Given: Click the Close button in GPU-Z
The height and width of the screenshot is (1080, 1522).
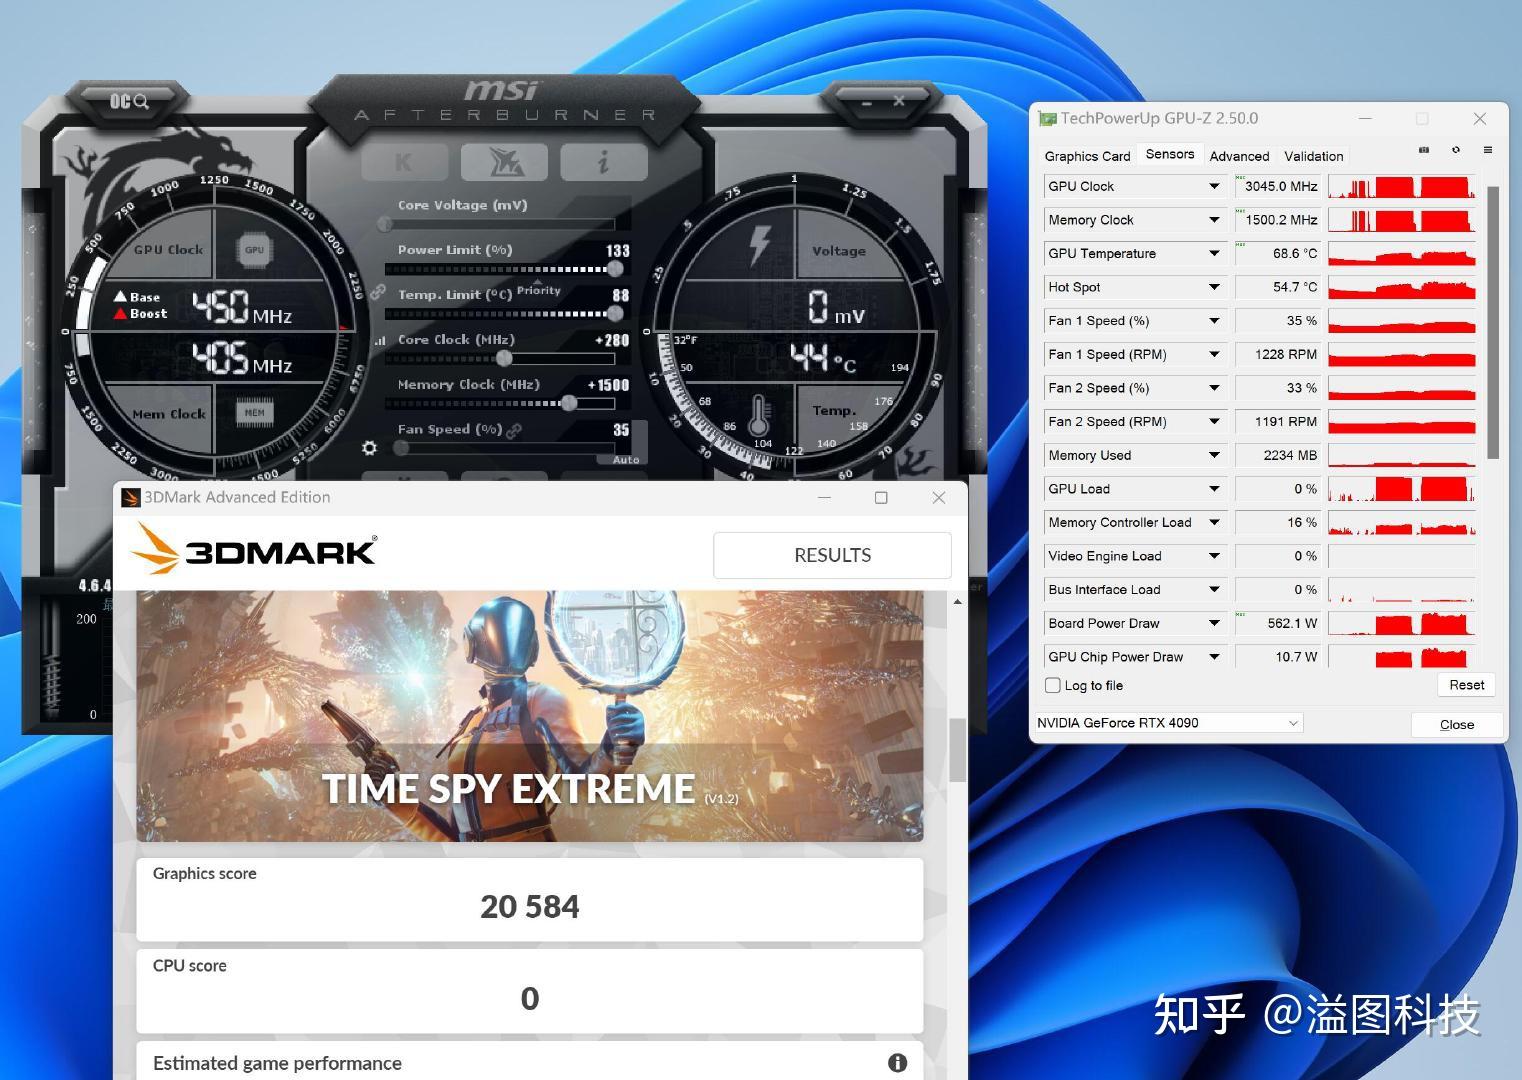Looking at the screenshot, I should click(1457, 725).
